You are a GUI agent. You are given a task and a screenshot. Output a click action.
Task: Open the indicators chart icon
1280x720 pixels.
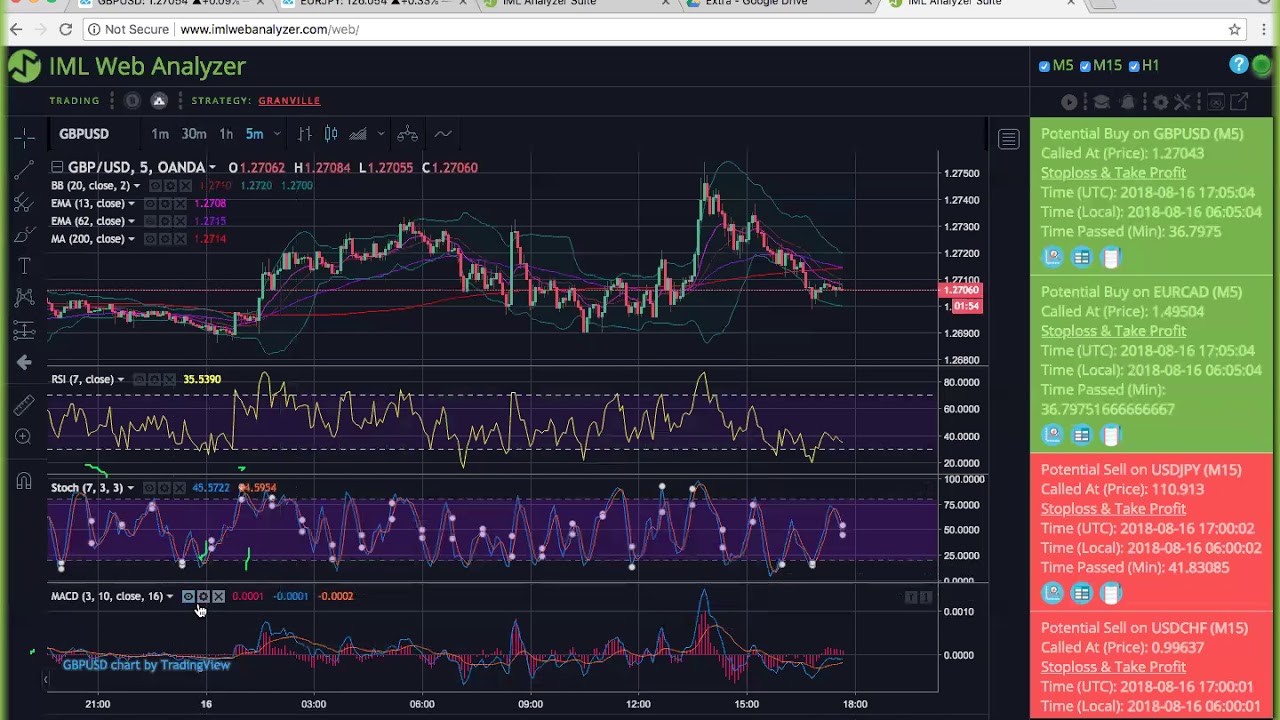357,134
